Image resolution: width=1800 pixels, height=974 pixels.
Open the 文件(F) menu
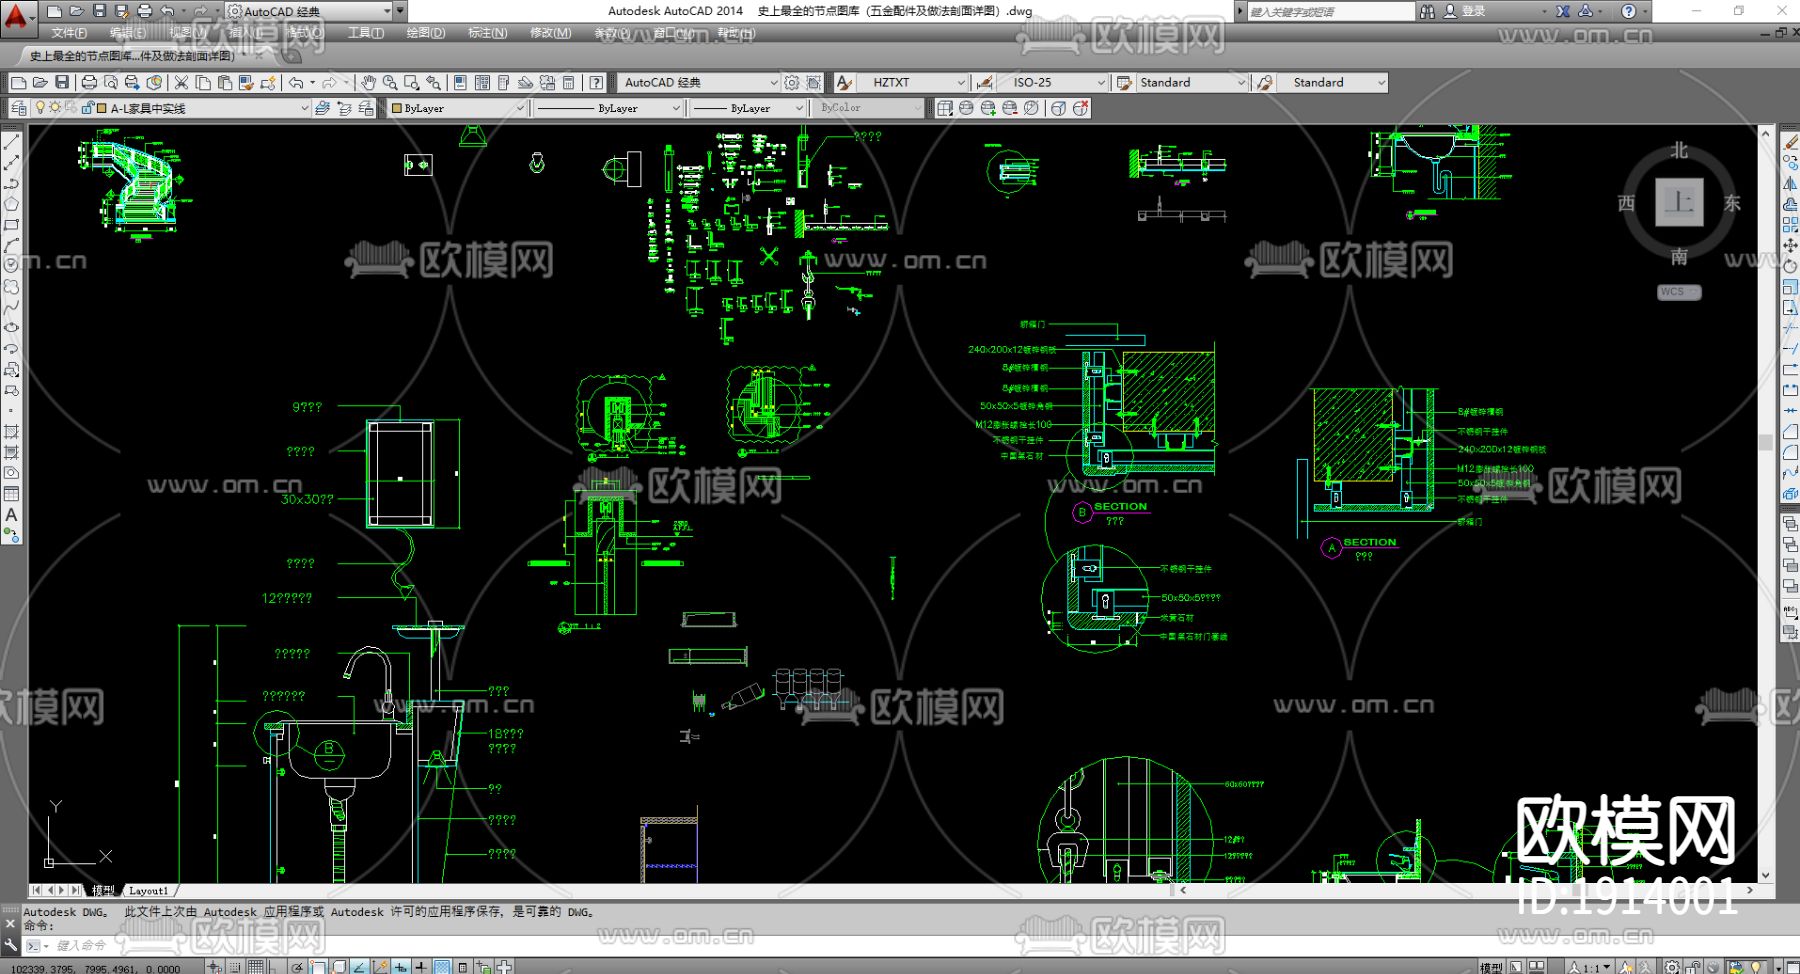tap(69, 33)
